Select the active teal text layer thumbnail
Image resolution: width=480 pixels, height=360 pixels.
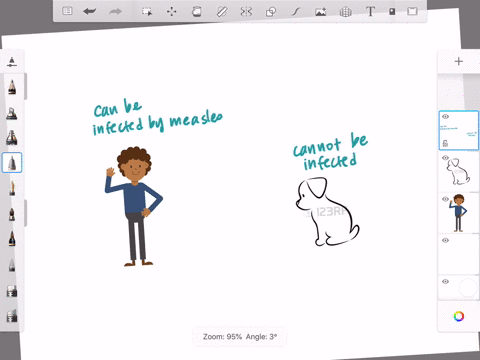click(x=459, y=130)
